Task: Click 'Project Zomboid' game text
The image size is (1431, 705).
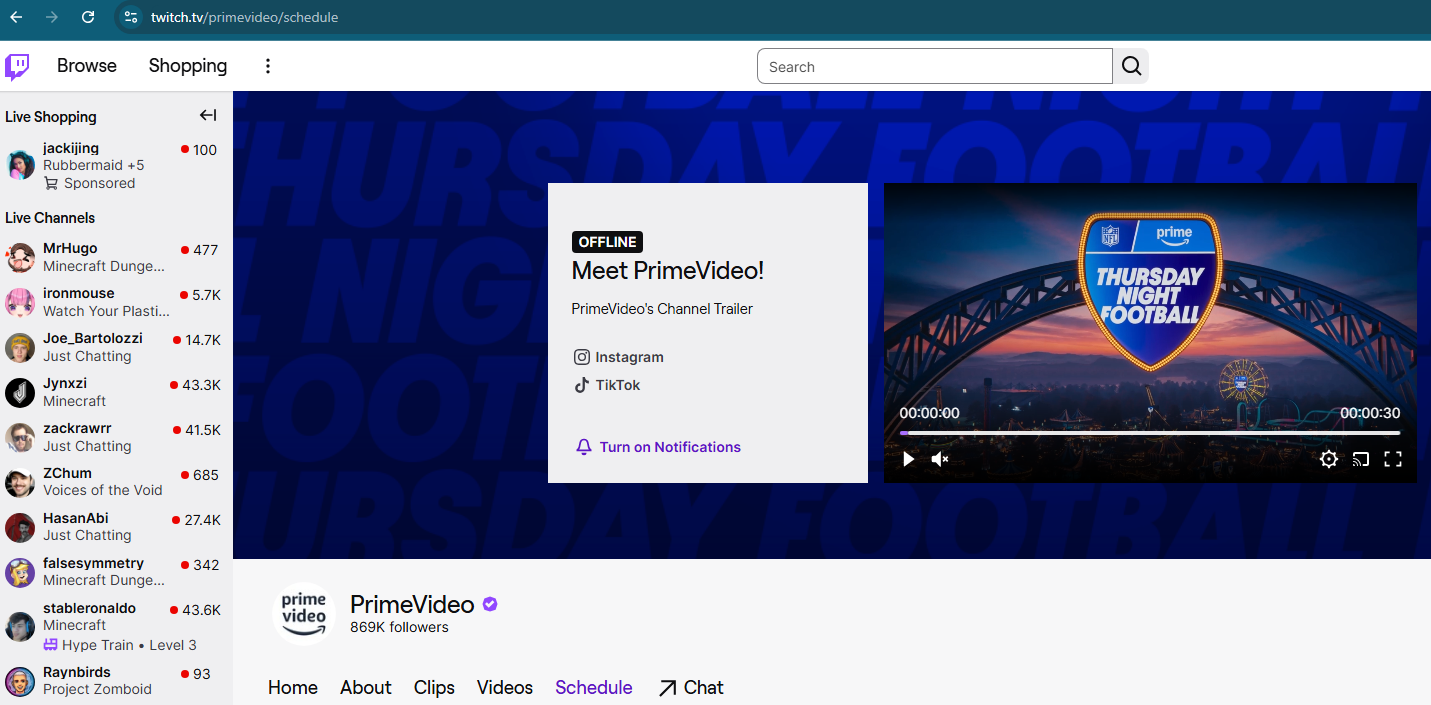Action: click(97, 689)
